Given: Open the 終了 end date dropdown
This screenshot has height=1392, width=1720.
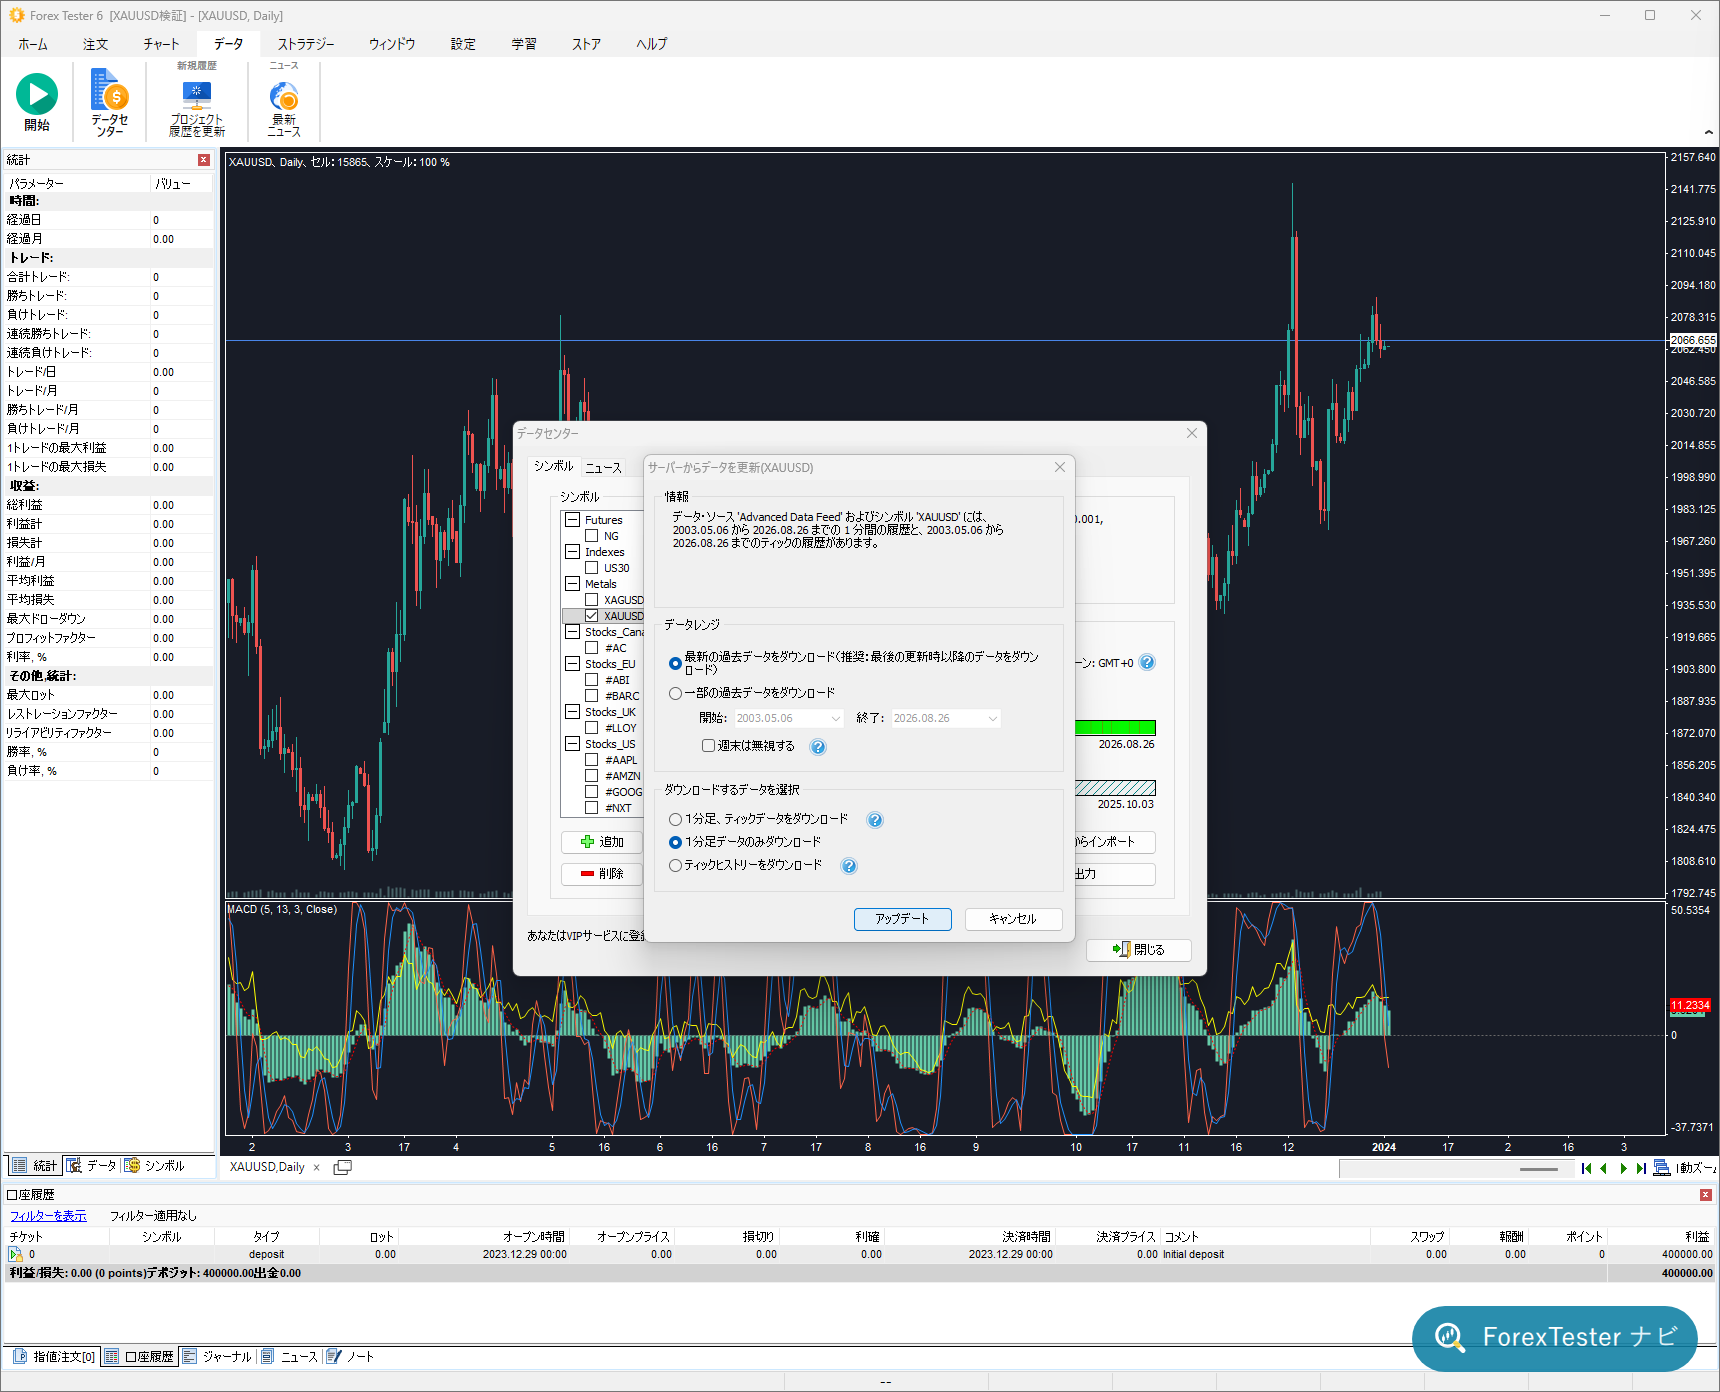Looking at the screenshot, I should click(x=992, y=719).
